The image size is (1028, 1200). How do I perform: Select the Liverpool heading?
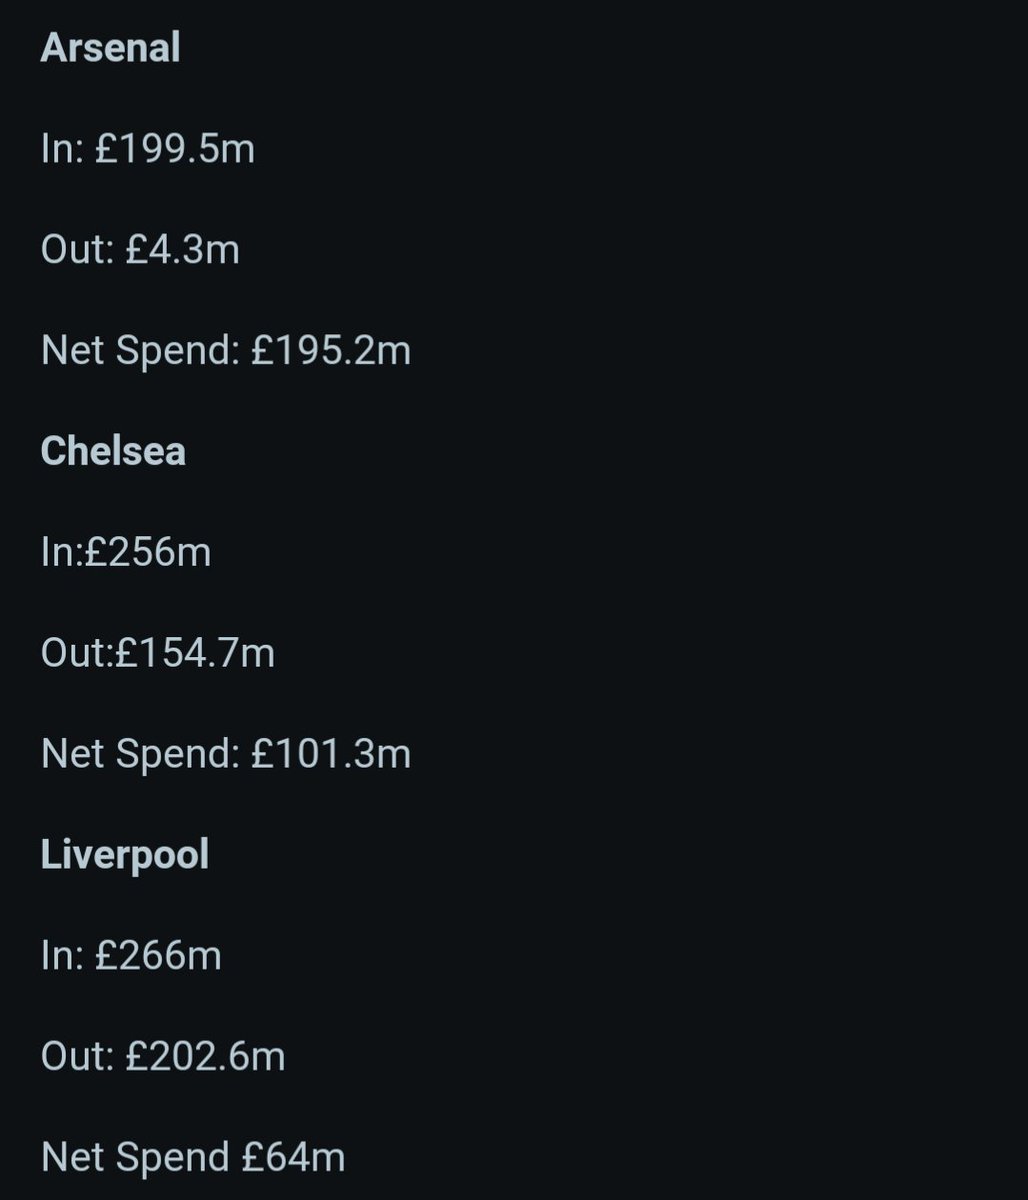pyautogui.click(x=125, y=855)
